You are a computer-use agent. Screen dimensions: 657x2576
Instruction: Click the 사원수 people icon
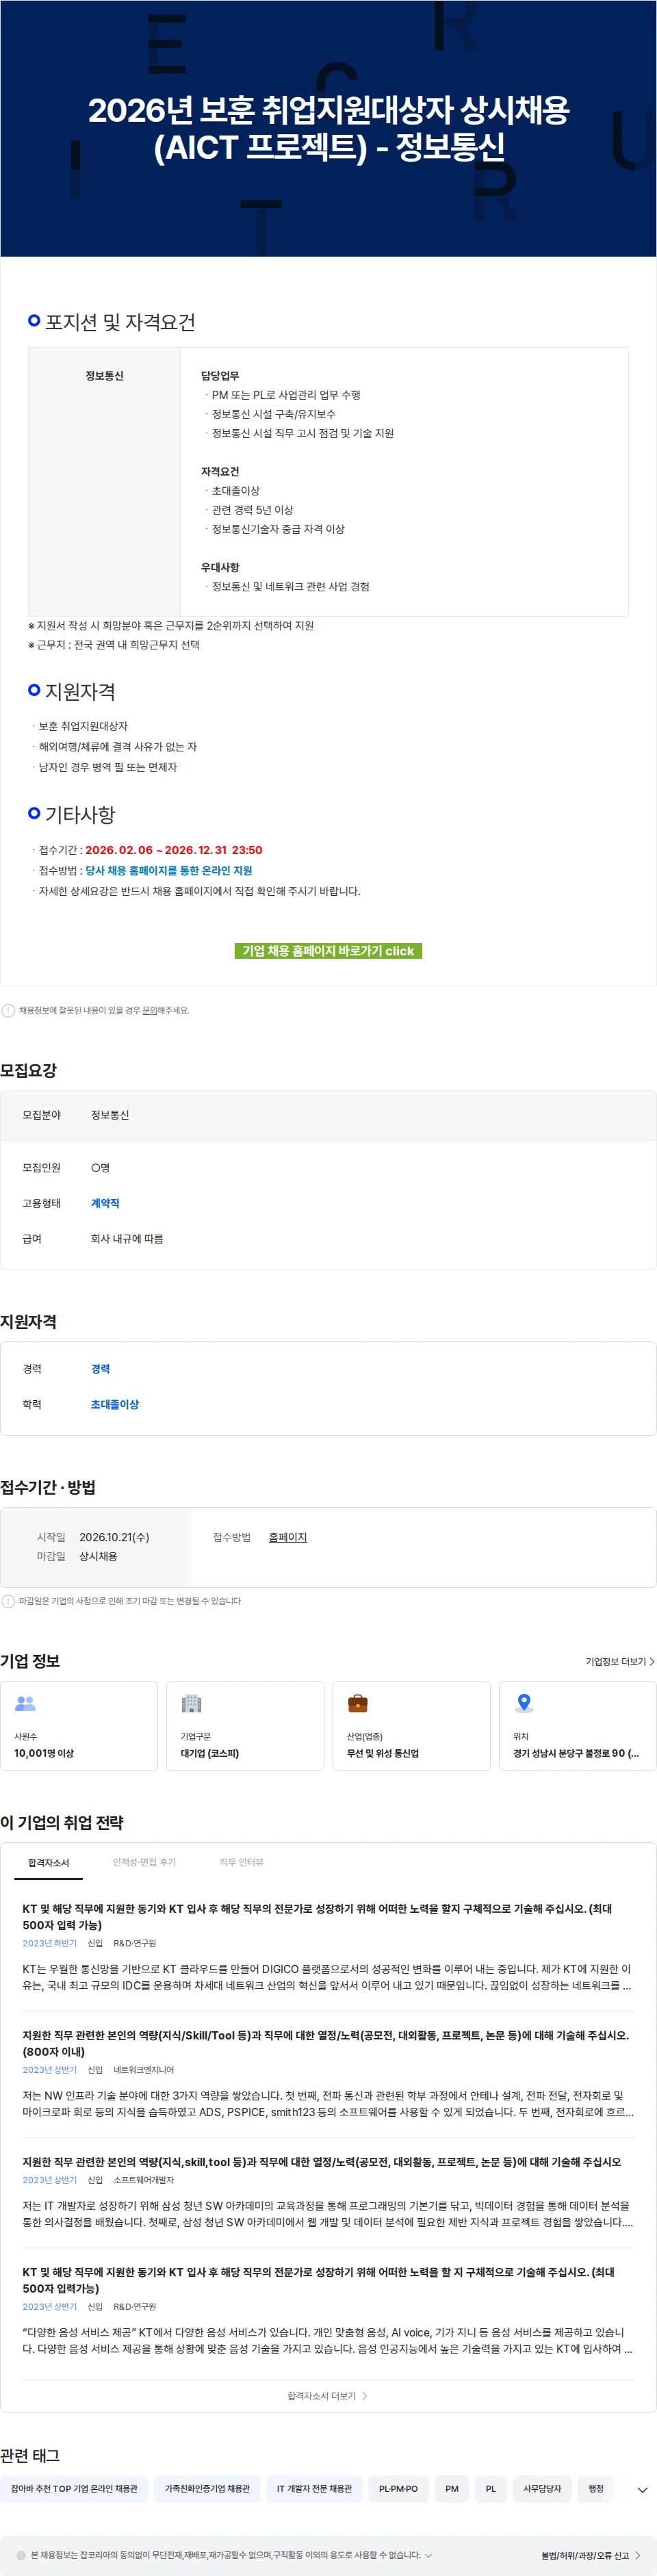click(25, 1703)
